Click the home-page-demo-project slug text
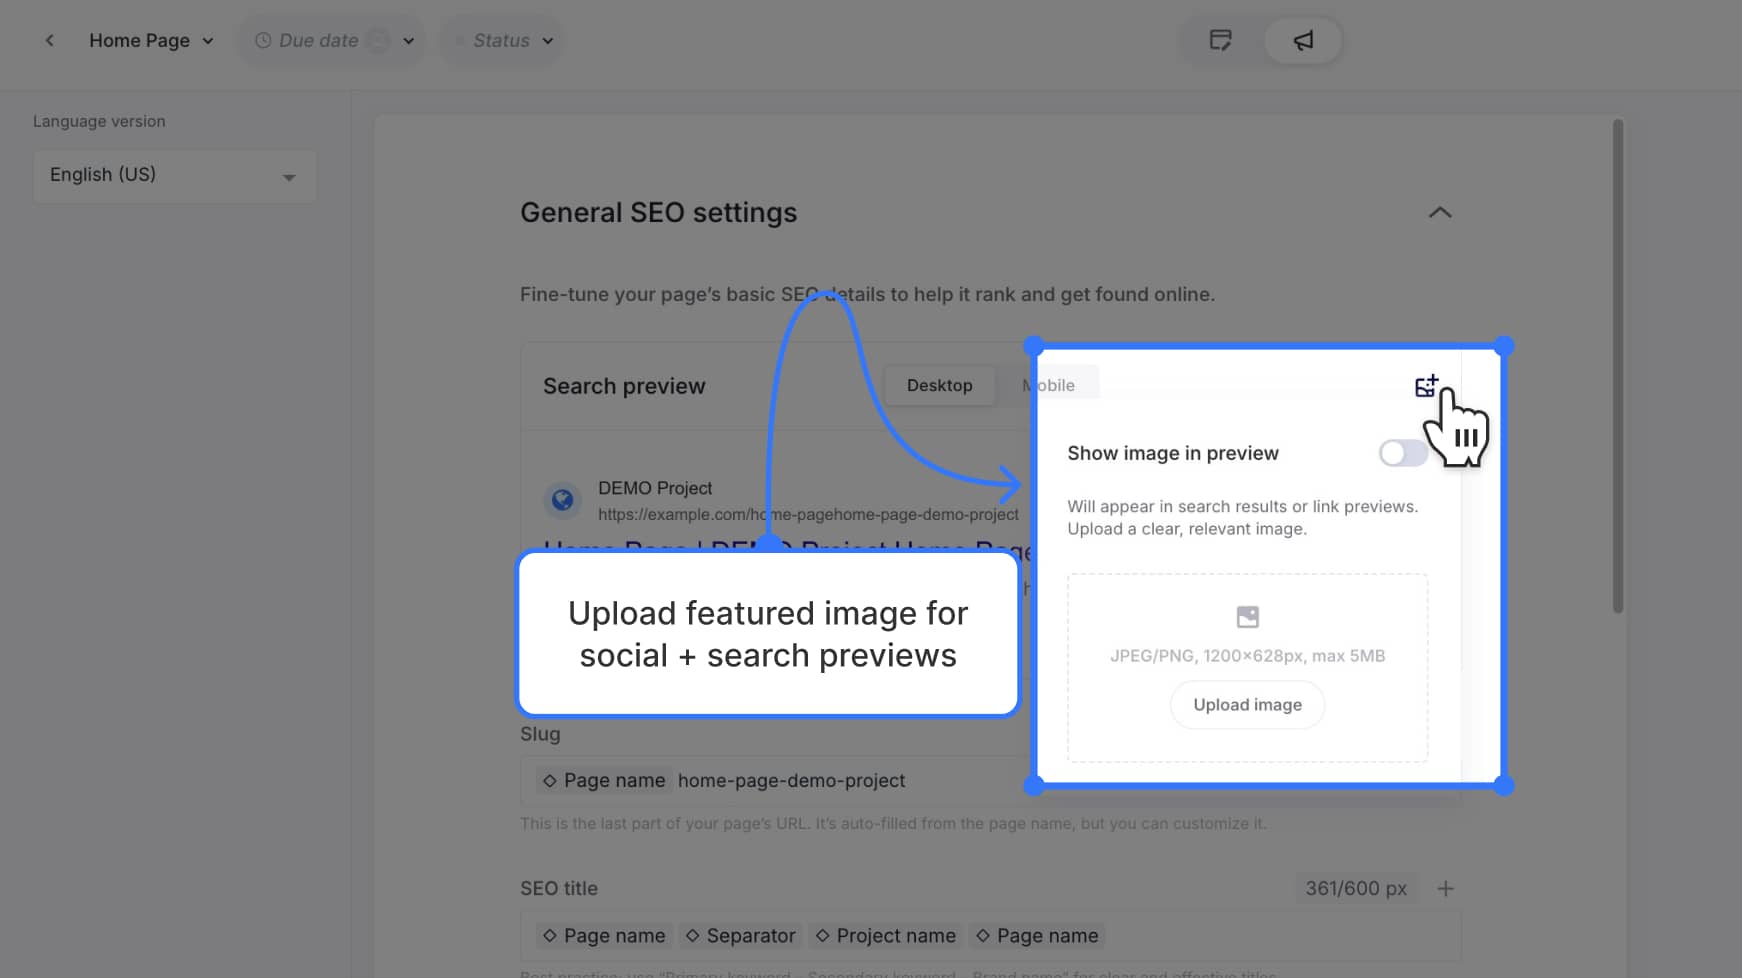The width and height of the screenshot is (1742, 978). coord(791,781)
